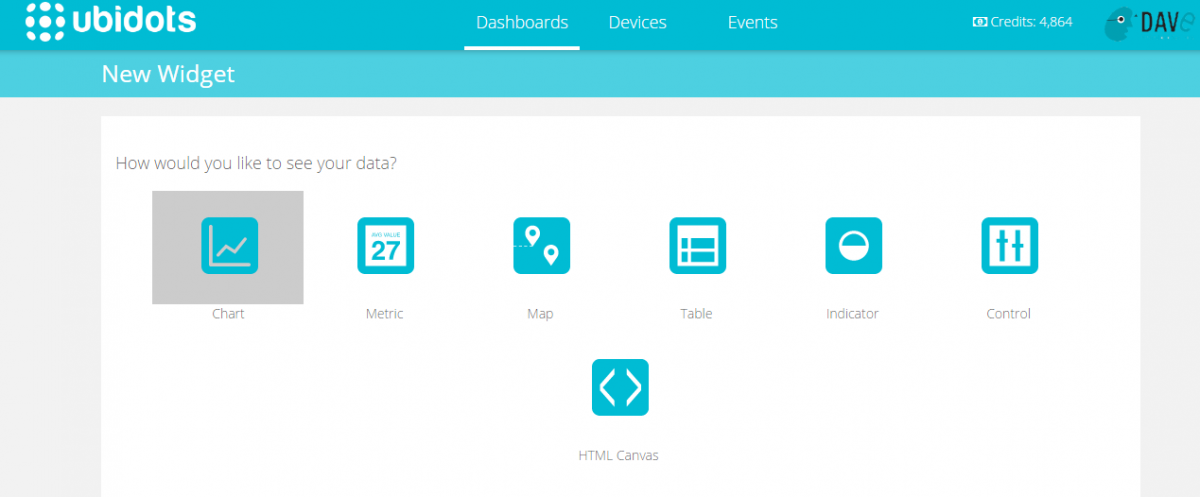The image size is (1200, 497).
Task: Click the Ubidots dotted logo icon
Action: (x=45, y=22)
